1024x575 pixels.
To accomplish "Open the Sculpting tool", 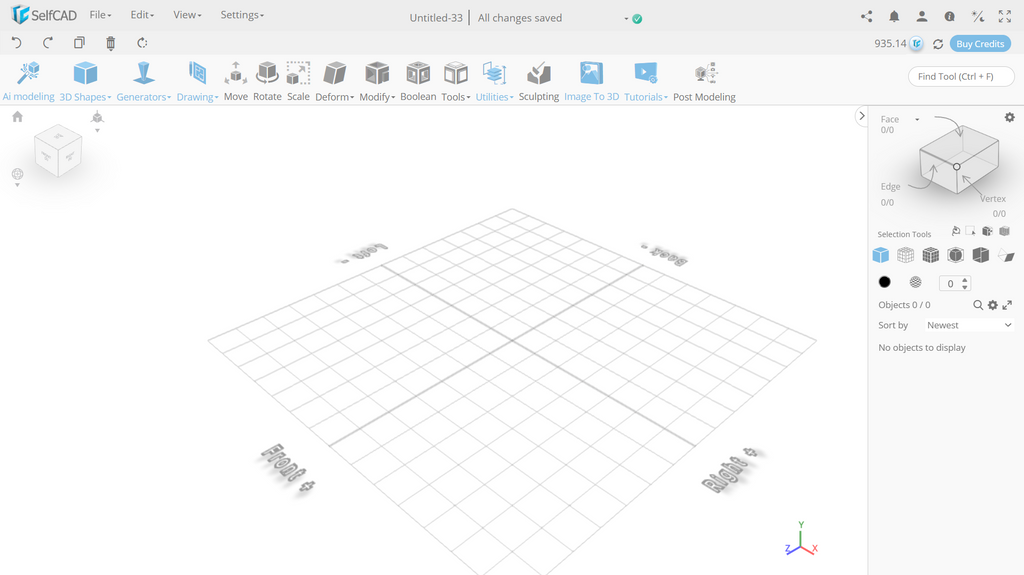I will tap(539, 82).
